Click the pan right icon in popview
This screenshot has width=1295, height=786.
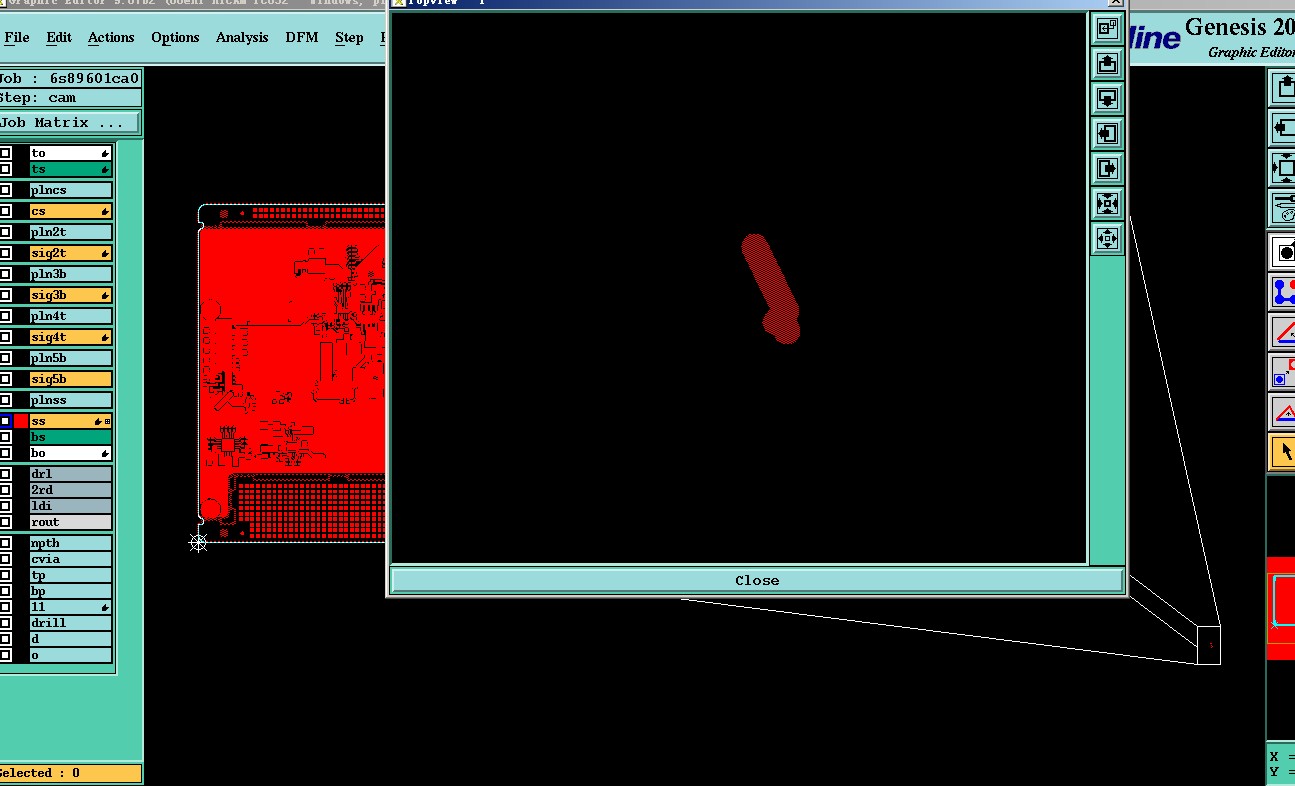click(x=1107, y=168)
